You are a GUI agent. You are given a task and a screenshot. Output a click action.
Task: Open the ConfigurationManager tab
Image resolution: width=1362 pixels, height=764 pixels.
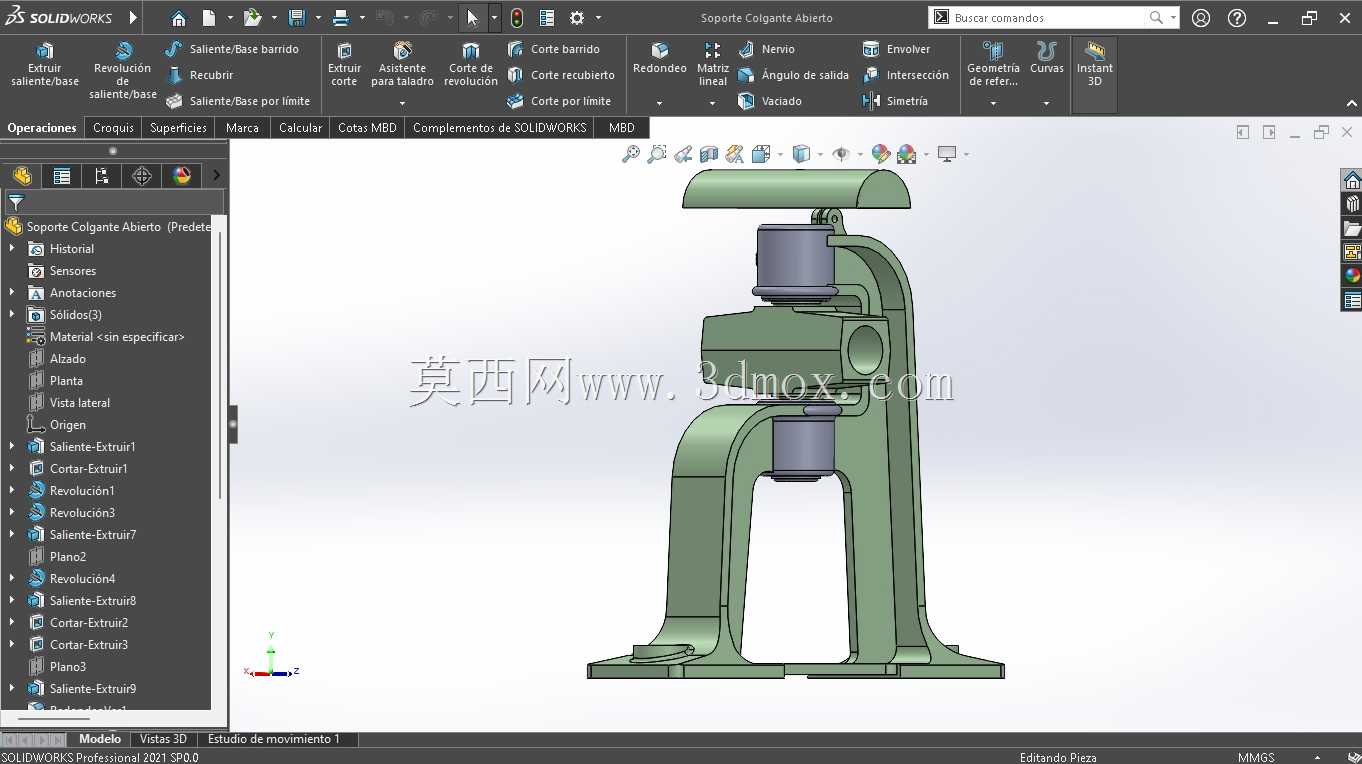tap(102, 176)
